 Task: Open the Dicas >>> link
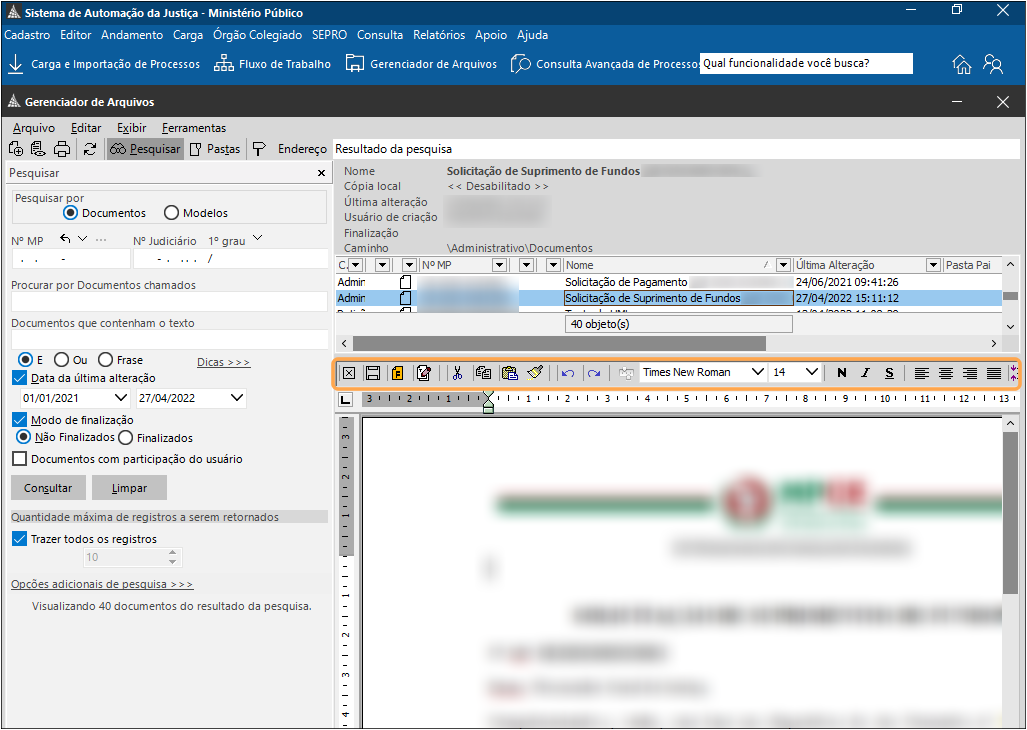point(223,362)
